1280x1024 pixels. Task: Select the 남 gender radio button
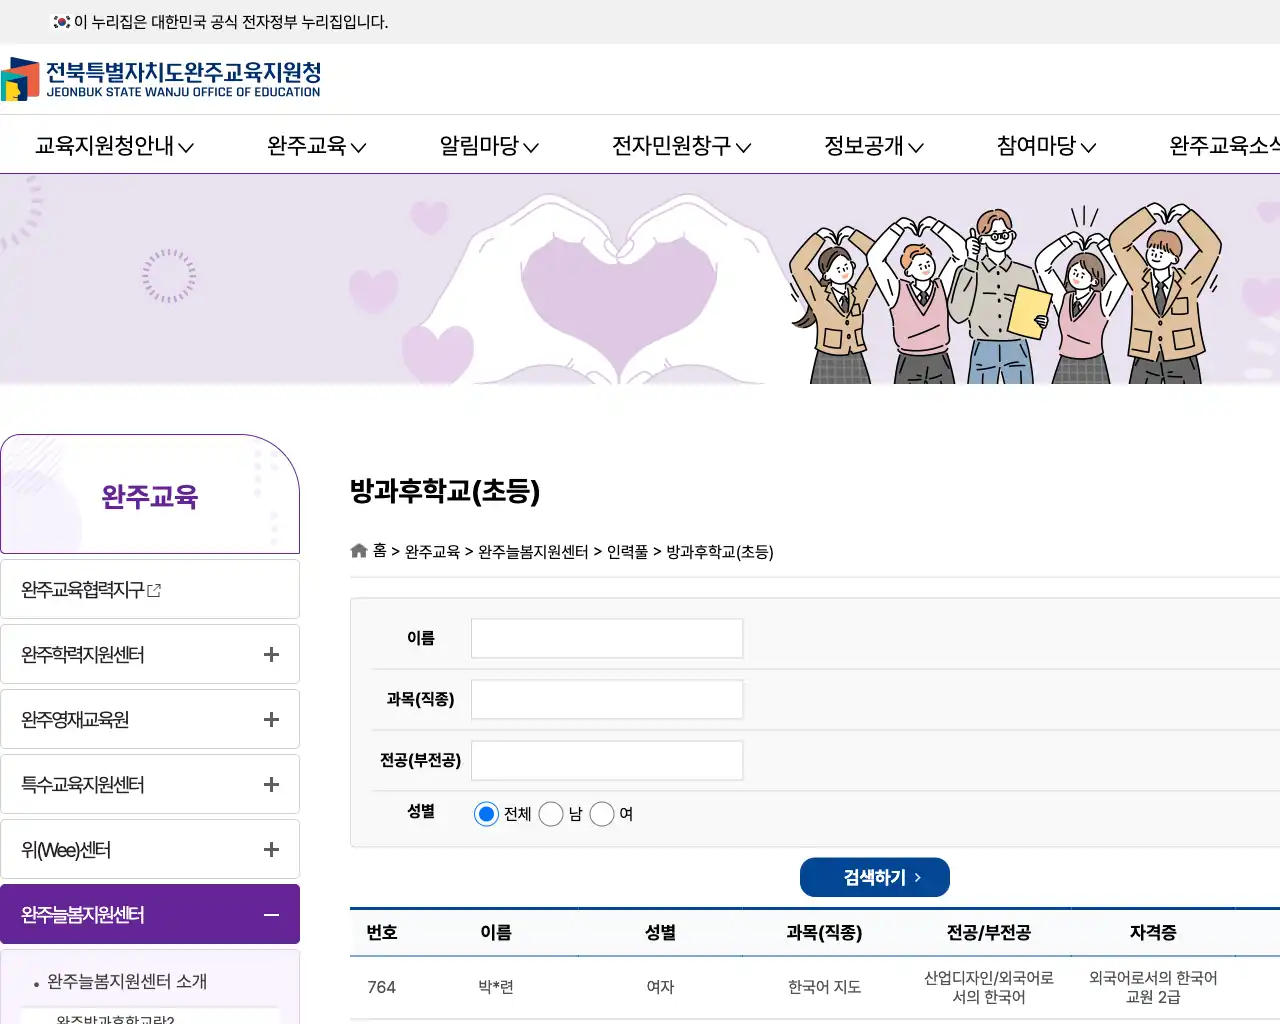point(551,814)
